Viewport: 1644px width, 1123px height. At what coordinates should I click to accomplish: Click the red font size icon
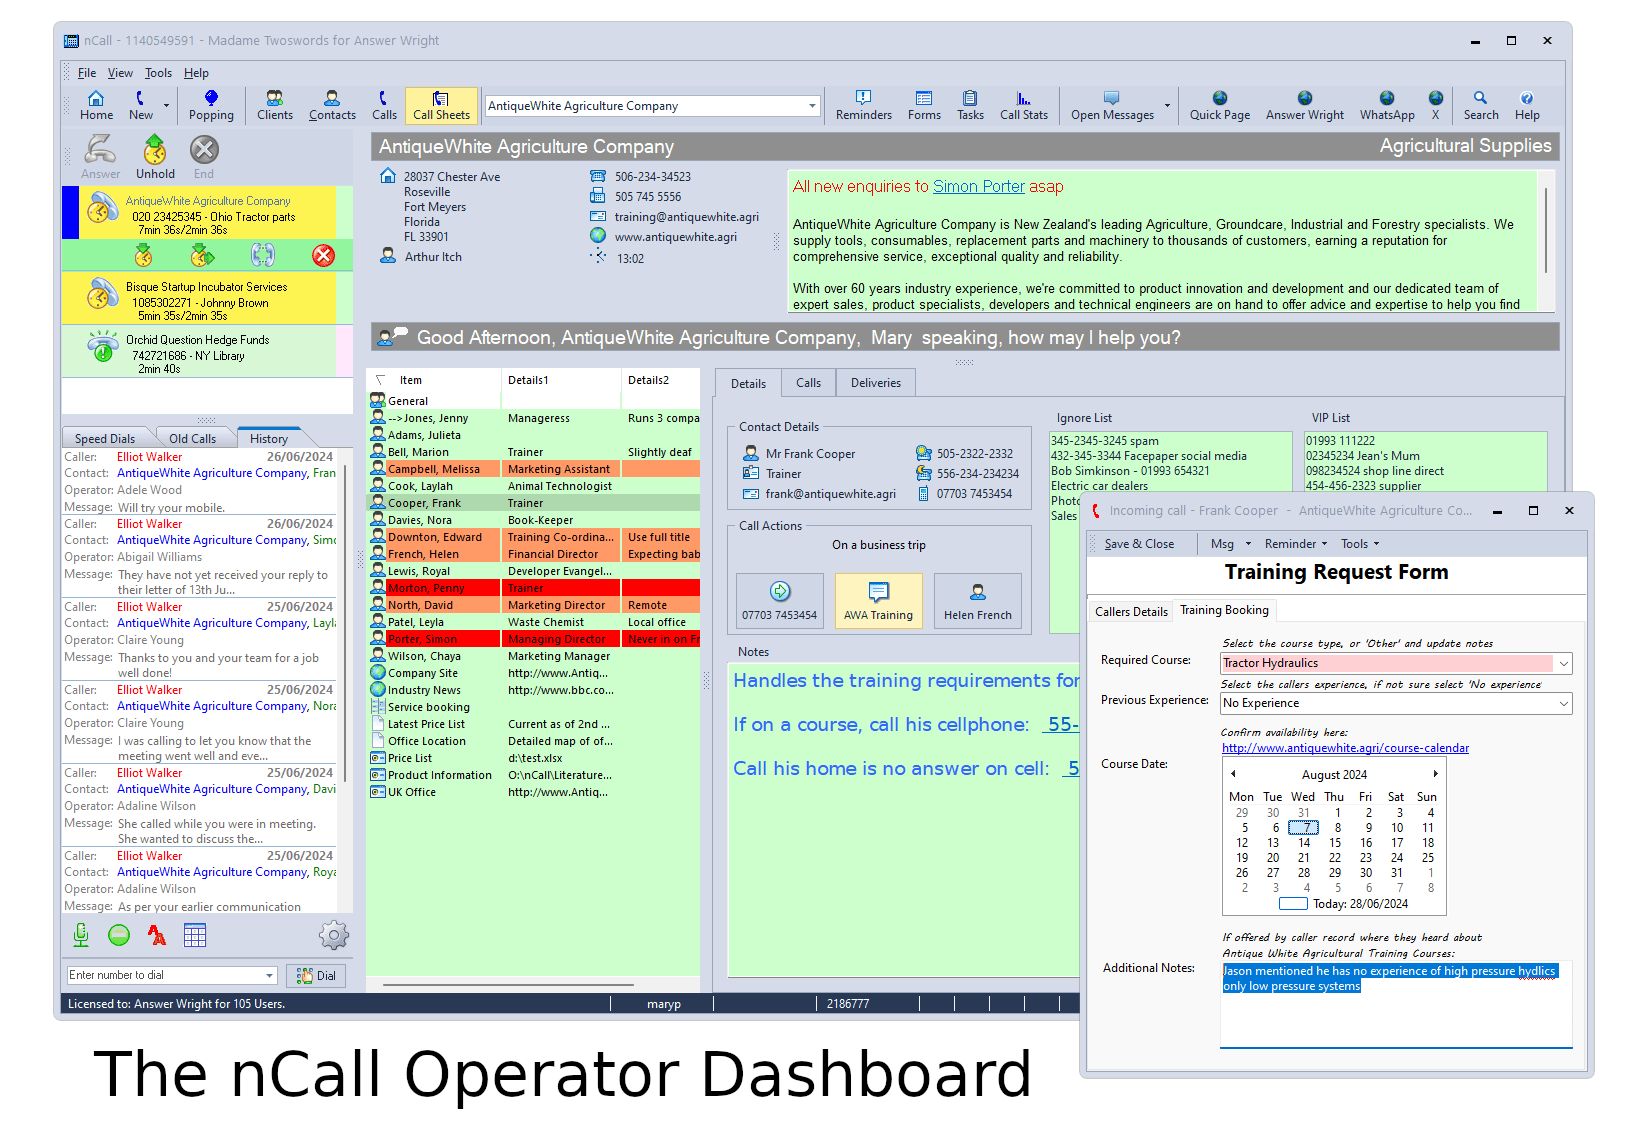click(x=157, y=935)
